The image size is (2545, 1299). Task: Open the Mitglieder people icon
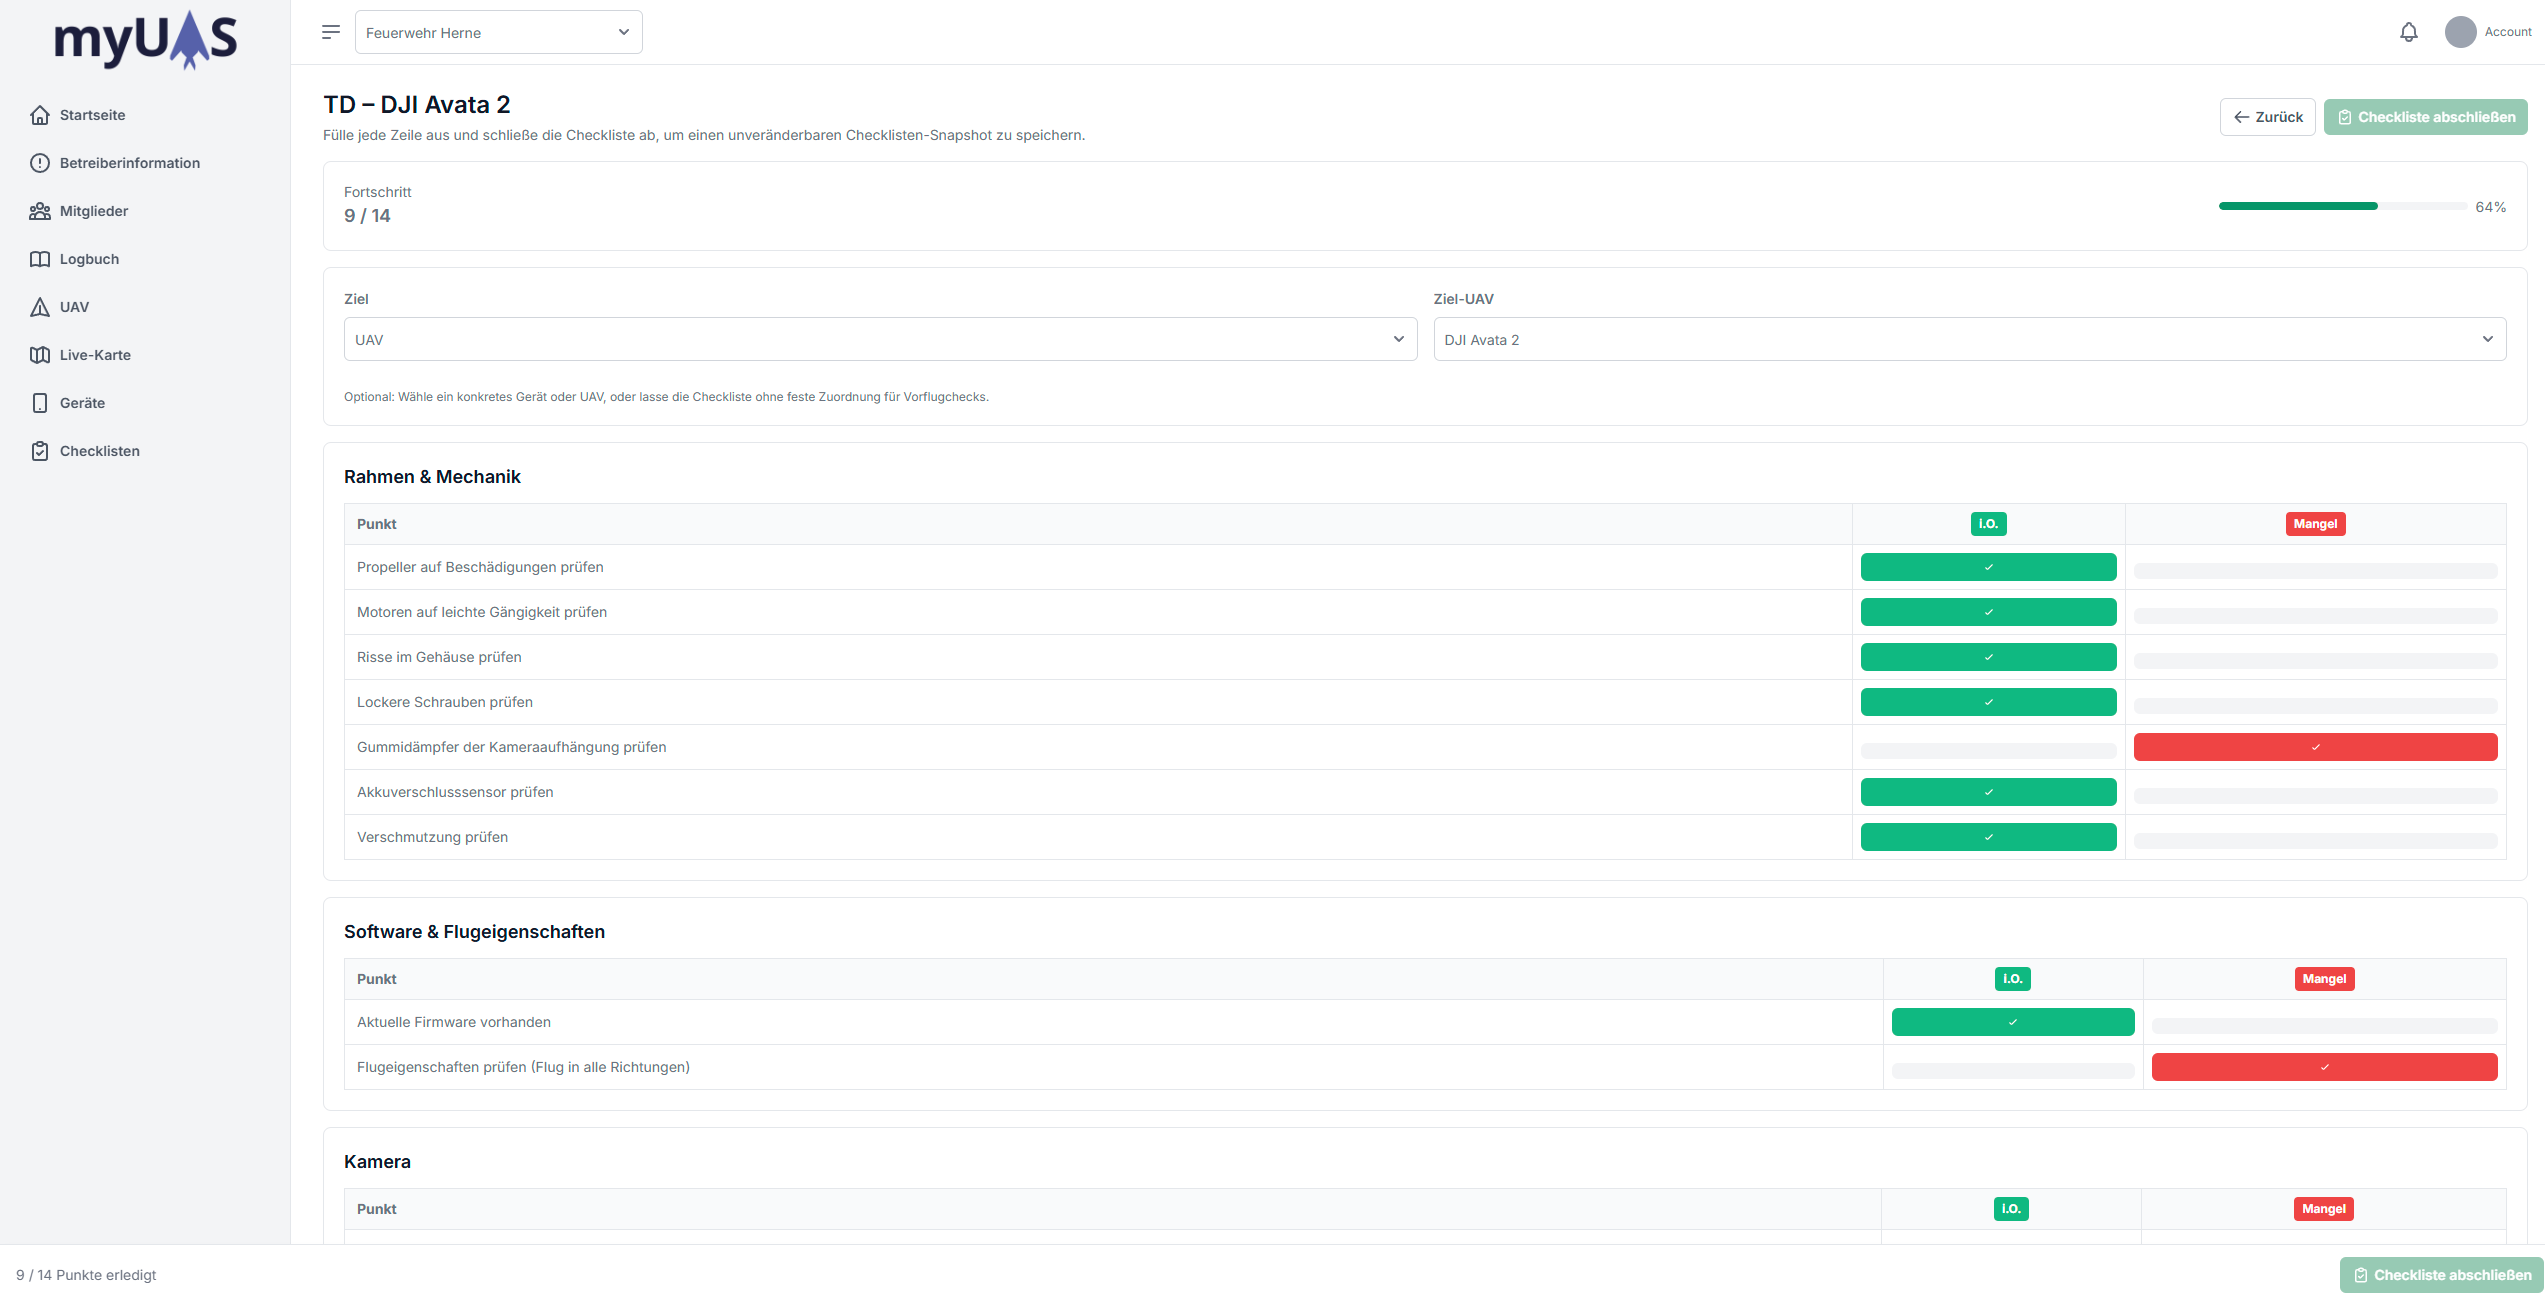(40, 211)
